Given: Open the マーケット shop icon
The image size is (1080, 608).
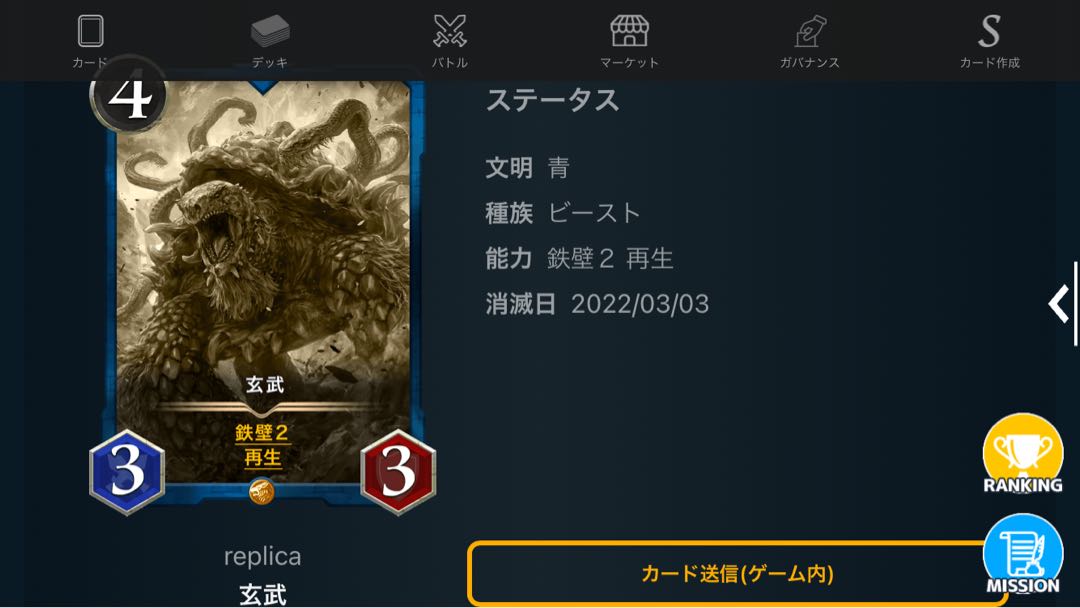Looking at the screenshot, I should click(x=630, y=31).
